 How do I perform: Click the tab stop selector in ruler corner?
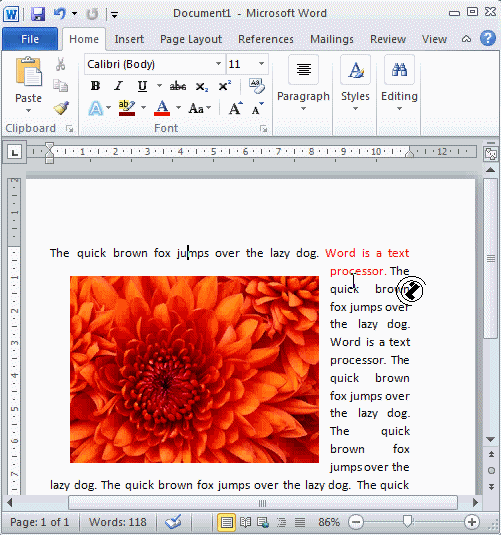15,153
